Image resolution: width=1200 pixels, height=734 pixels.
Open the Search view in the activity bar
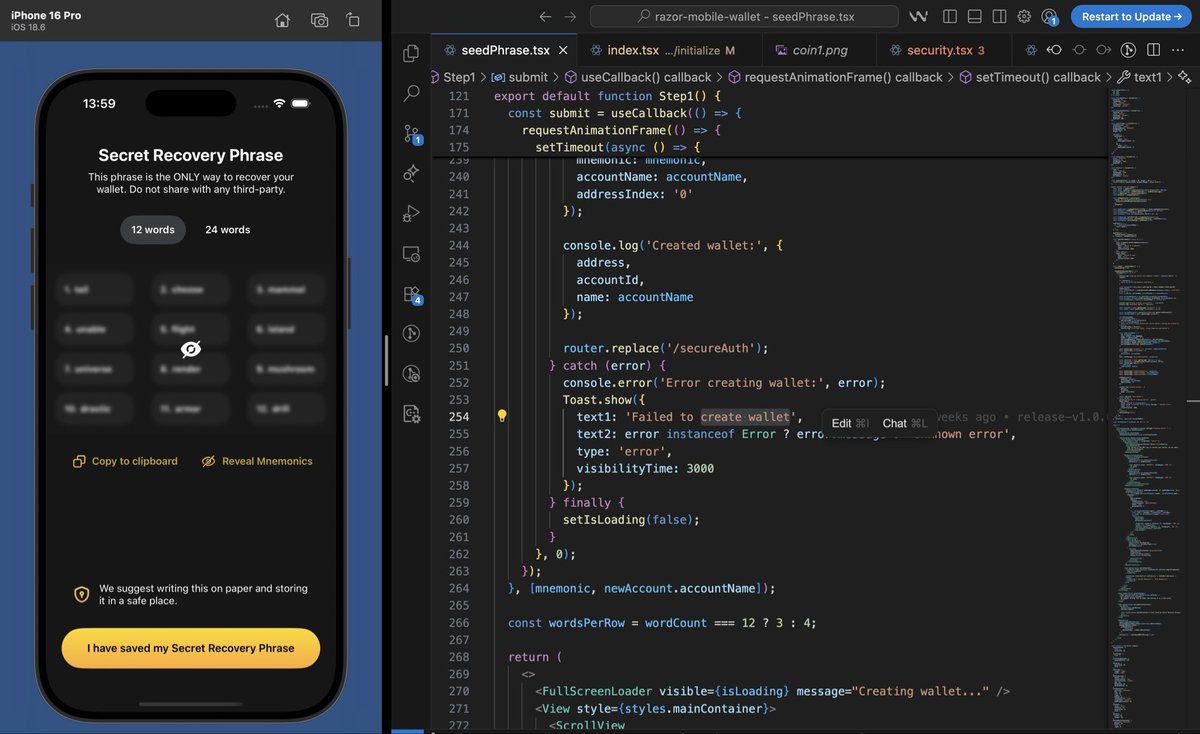[411, 93]
